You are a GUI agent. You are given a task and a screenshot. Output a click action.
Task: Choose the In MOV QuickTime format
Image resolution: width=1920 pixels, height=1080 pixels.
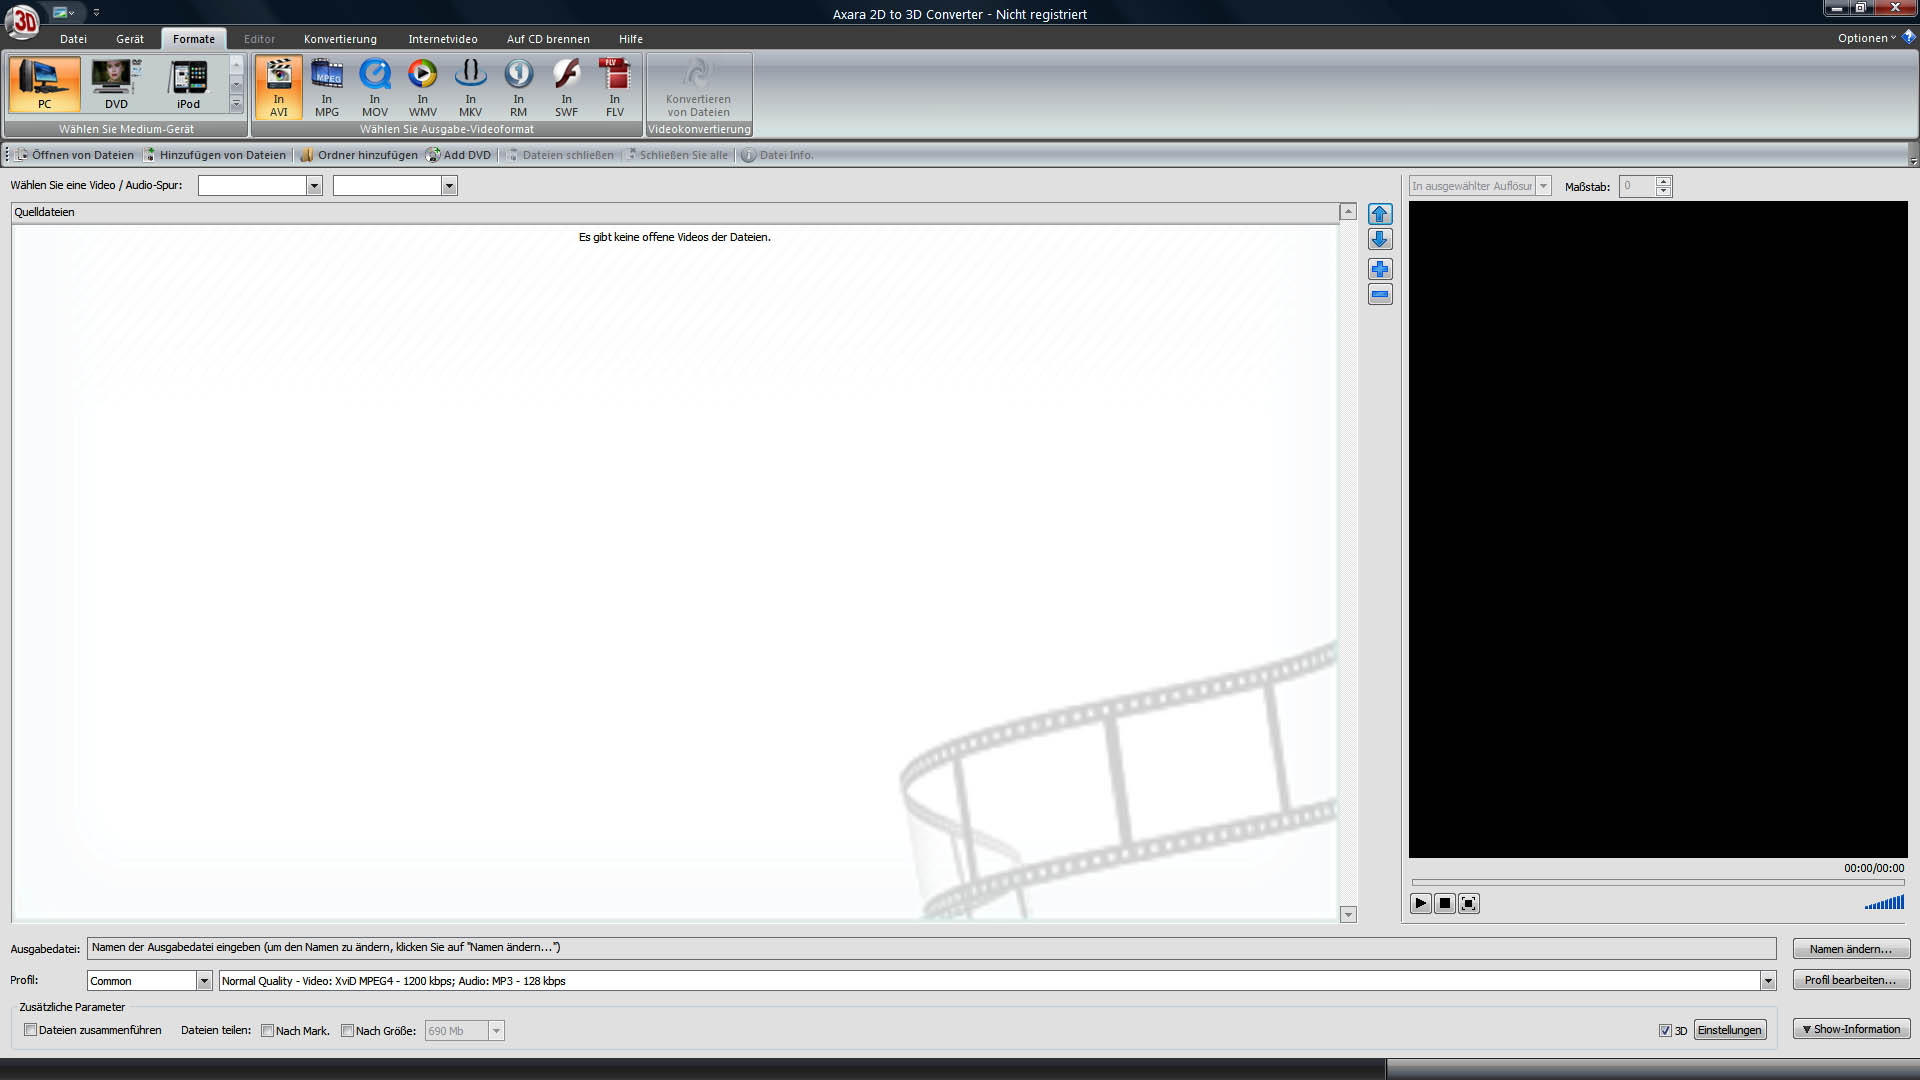click(x=375, y=88)
